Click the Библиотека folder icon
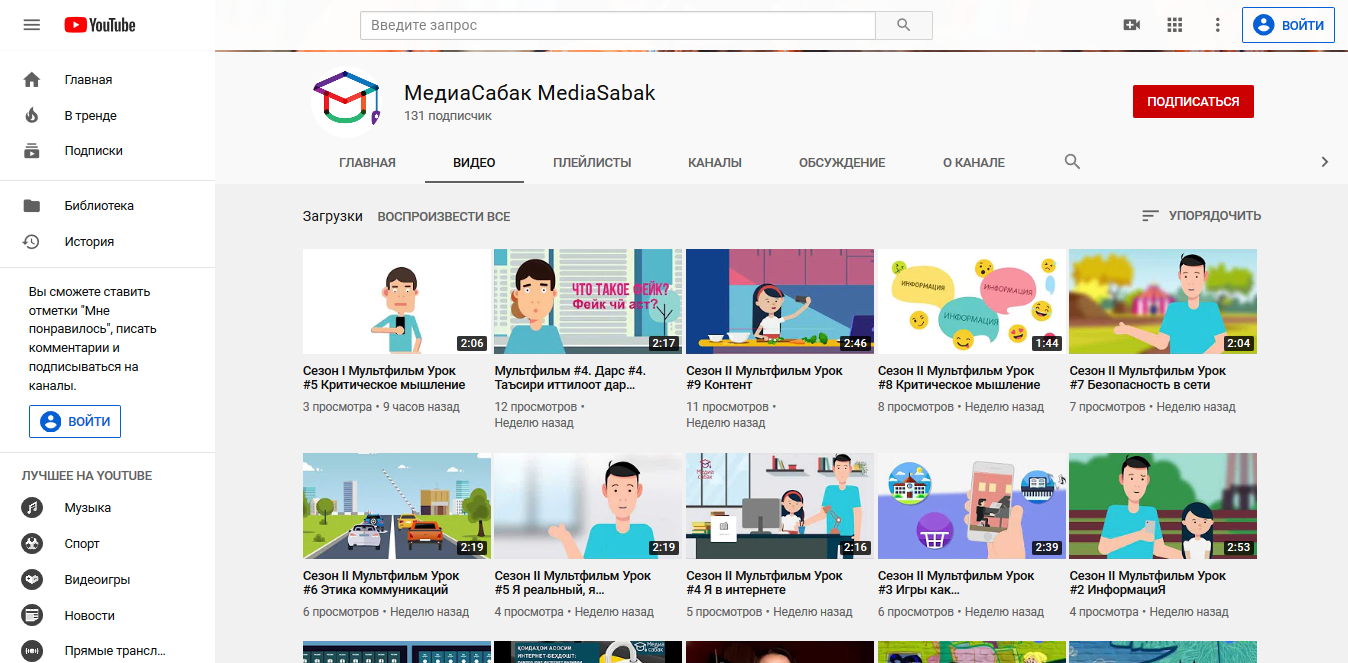Image resolution: width=1348 pixels, height=663 pixels. point(32,206)
